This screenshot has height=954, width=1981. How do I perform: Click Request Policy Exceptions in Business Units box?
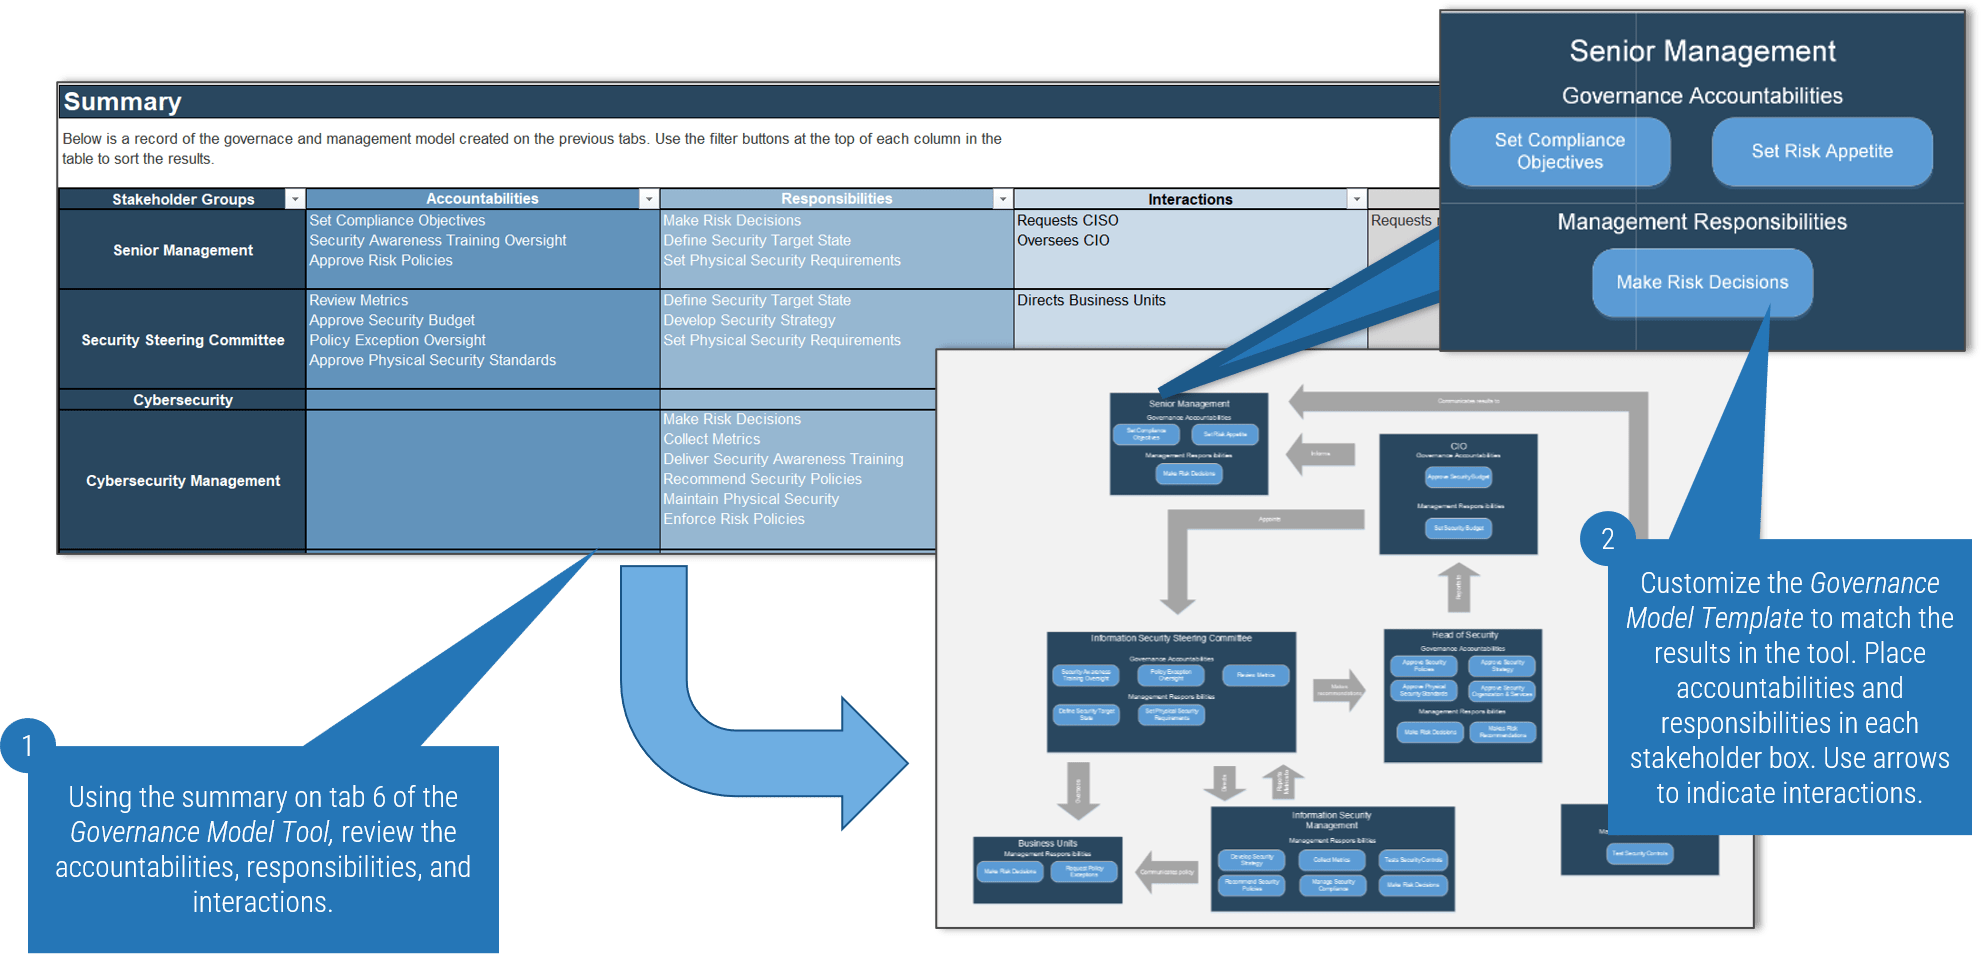click(1084, 871)
